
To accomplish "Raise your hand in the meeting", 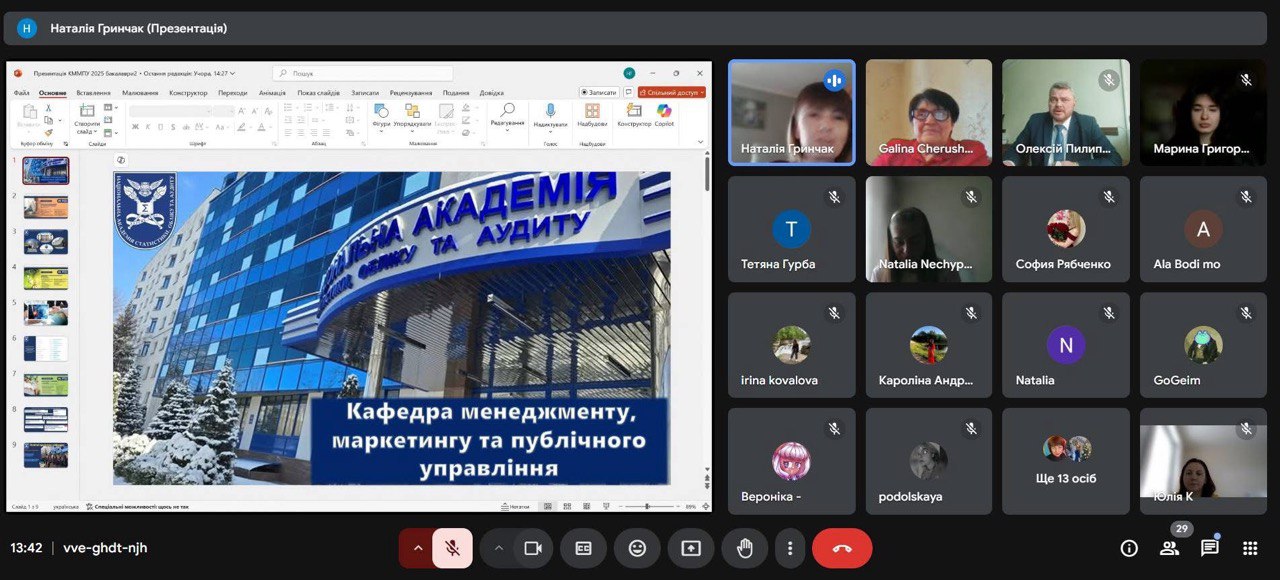I will coord(745,548).
